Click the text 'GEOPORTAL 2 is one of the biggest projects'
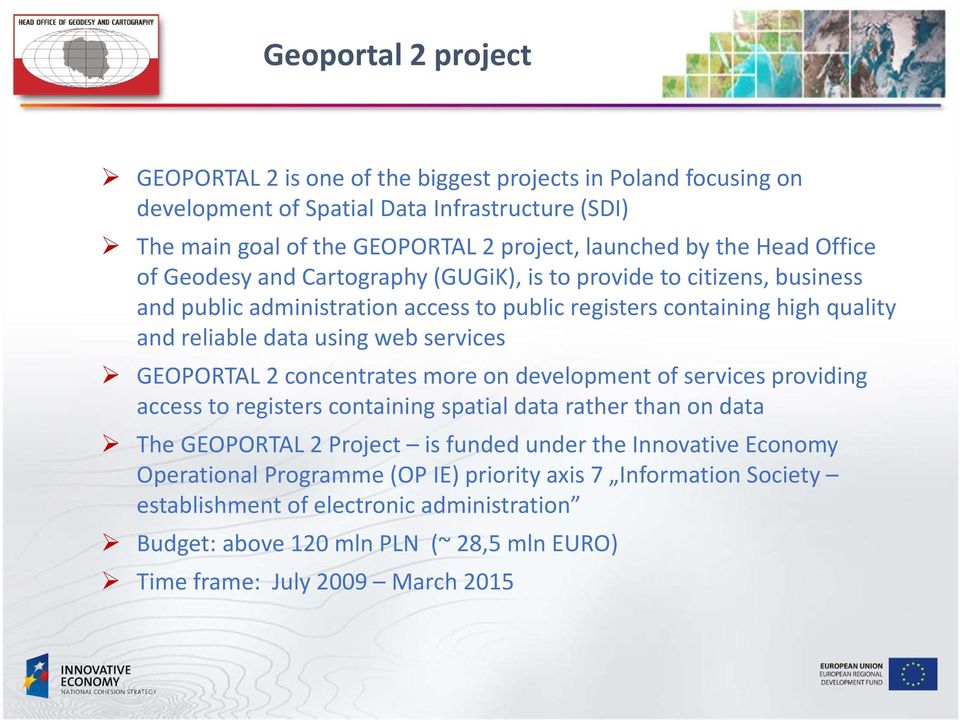This screenshot has width=960, height=720. pos(358,178)
